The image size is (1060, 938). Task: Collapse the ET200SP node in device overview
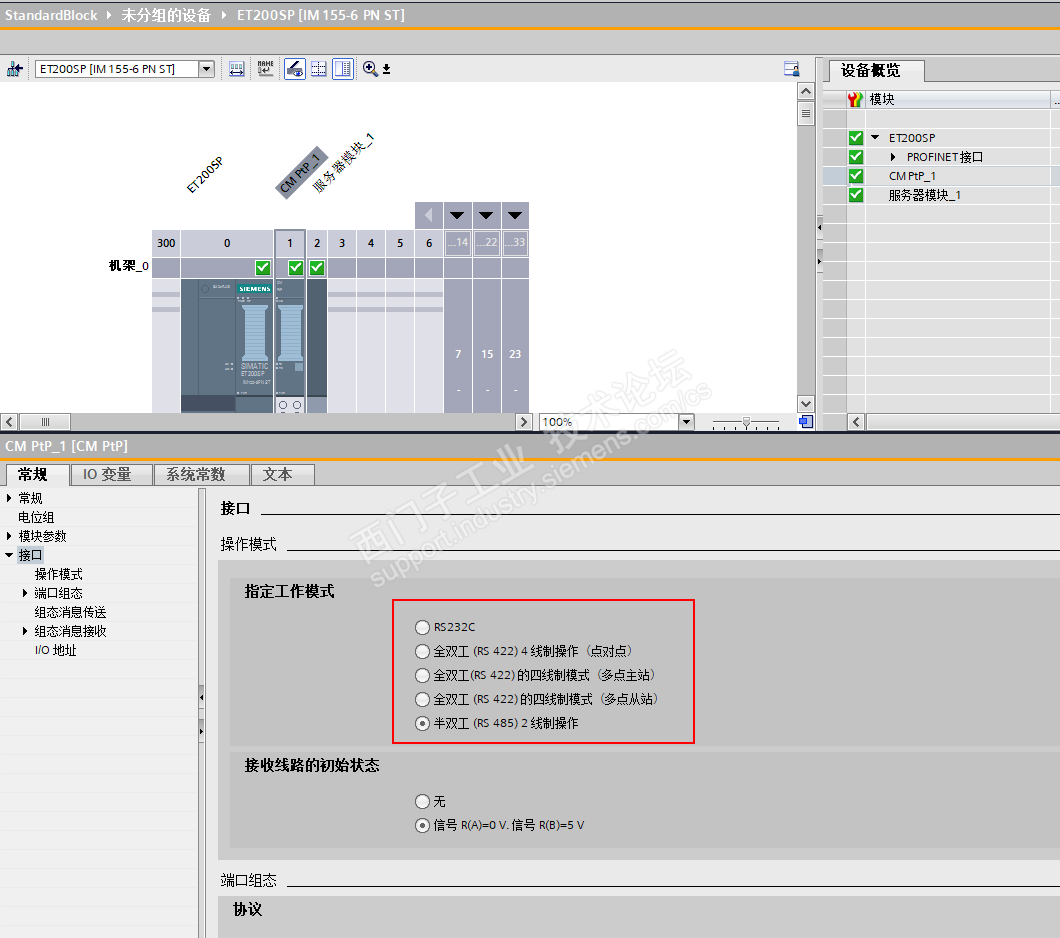(x=875, y=137)
